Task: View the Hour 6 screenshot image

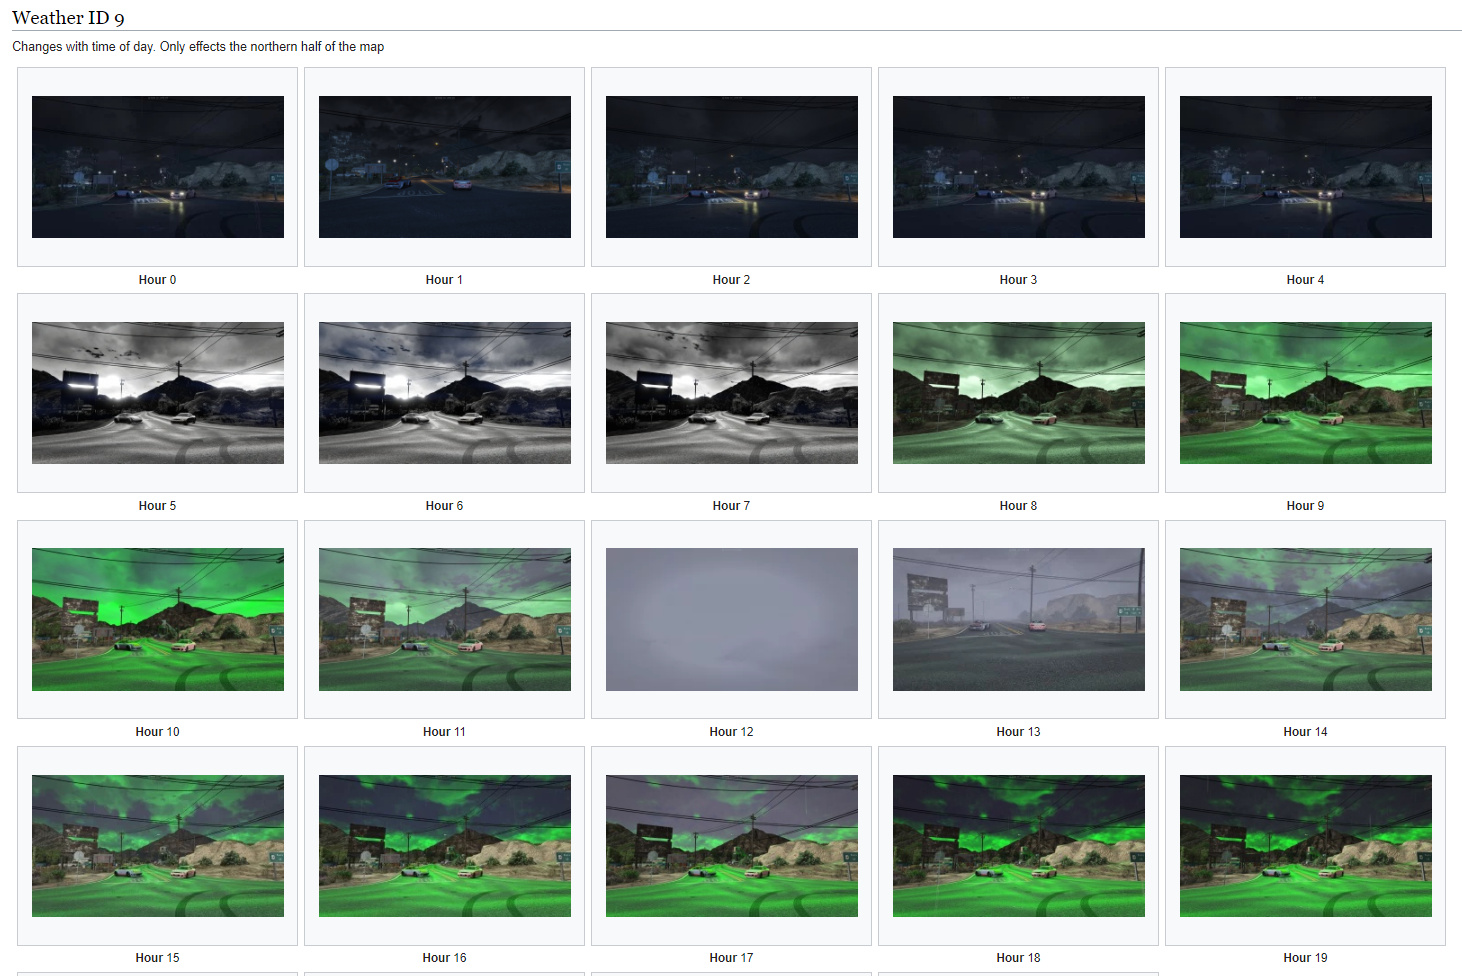Action: 445,393
